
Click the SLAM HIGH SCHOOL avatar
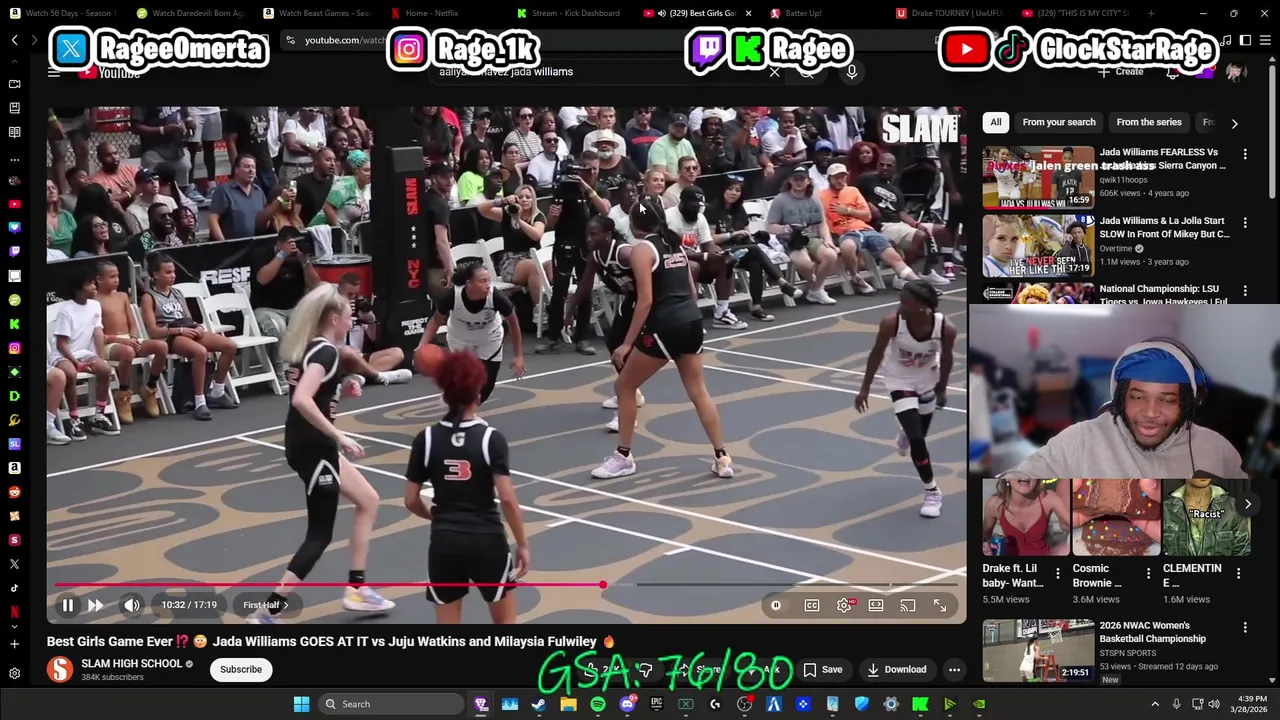pyautogui.click(x=60, y=669)
